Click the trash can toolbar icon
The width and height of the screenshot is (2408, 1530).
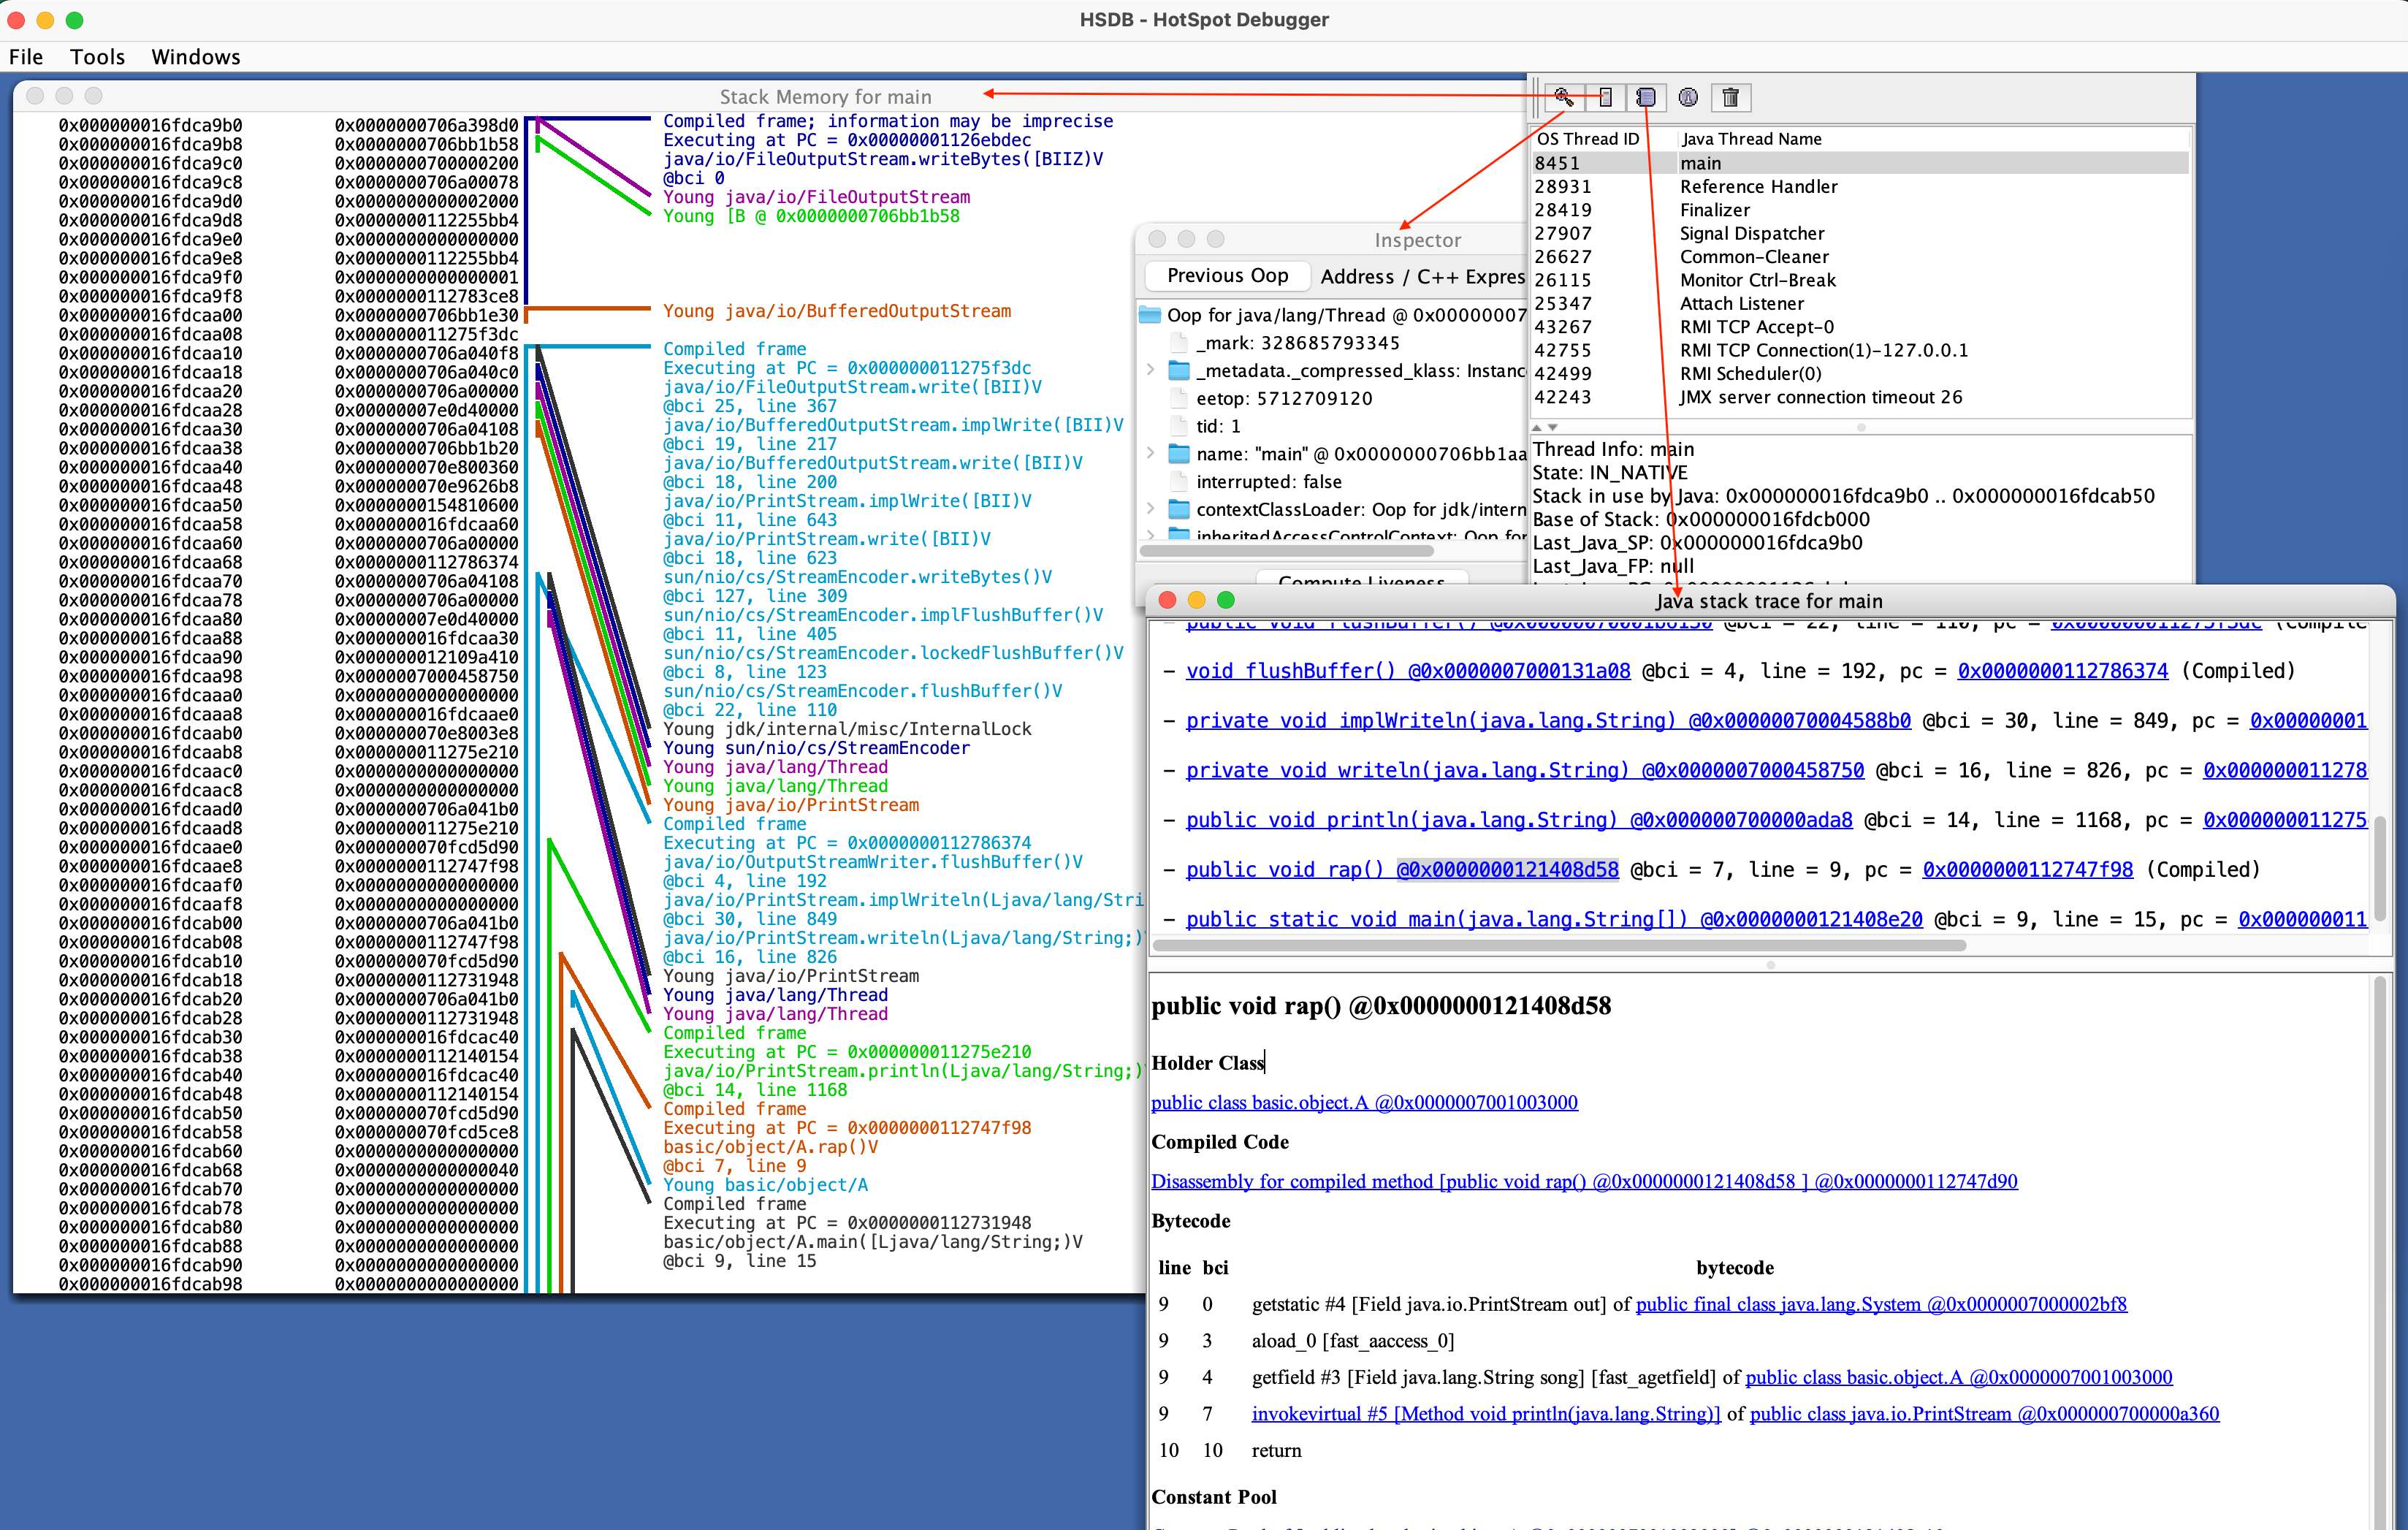pyautogui.click(x=1730, y=97)
